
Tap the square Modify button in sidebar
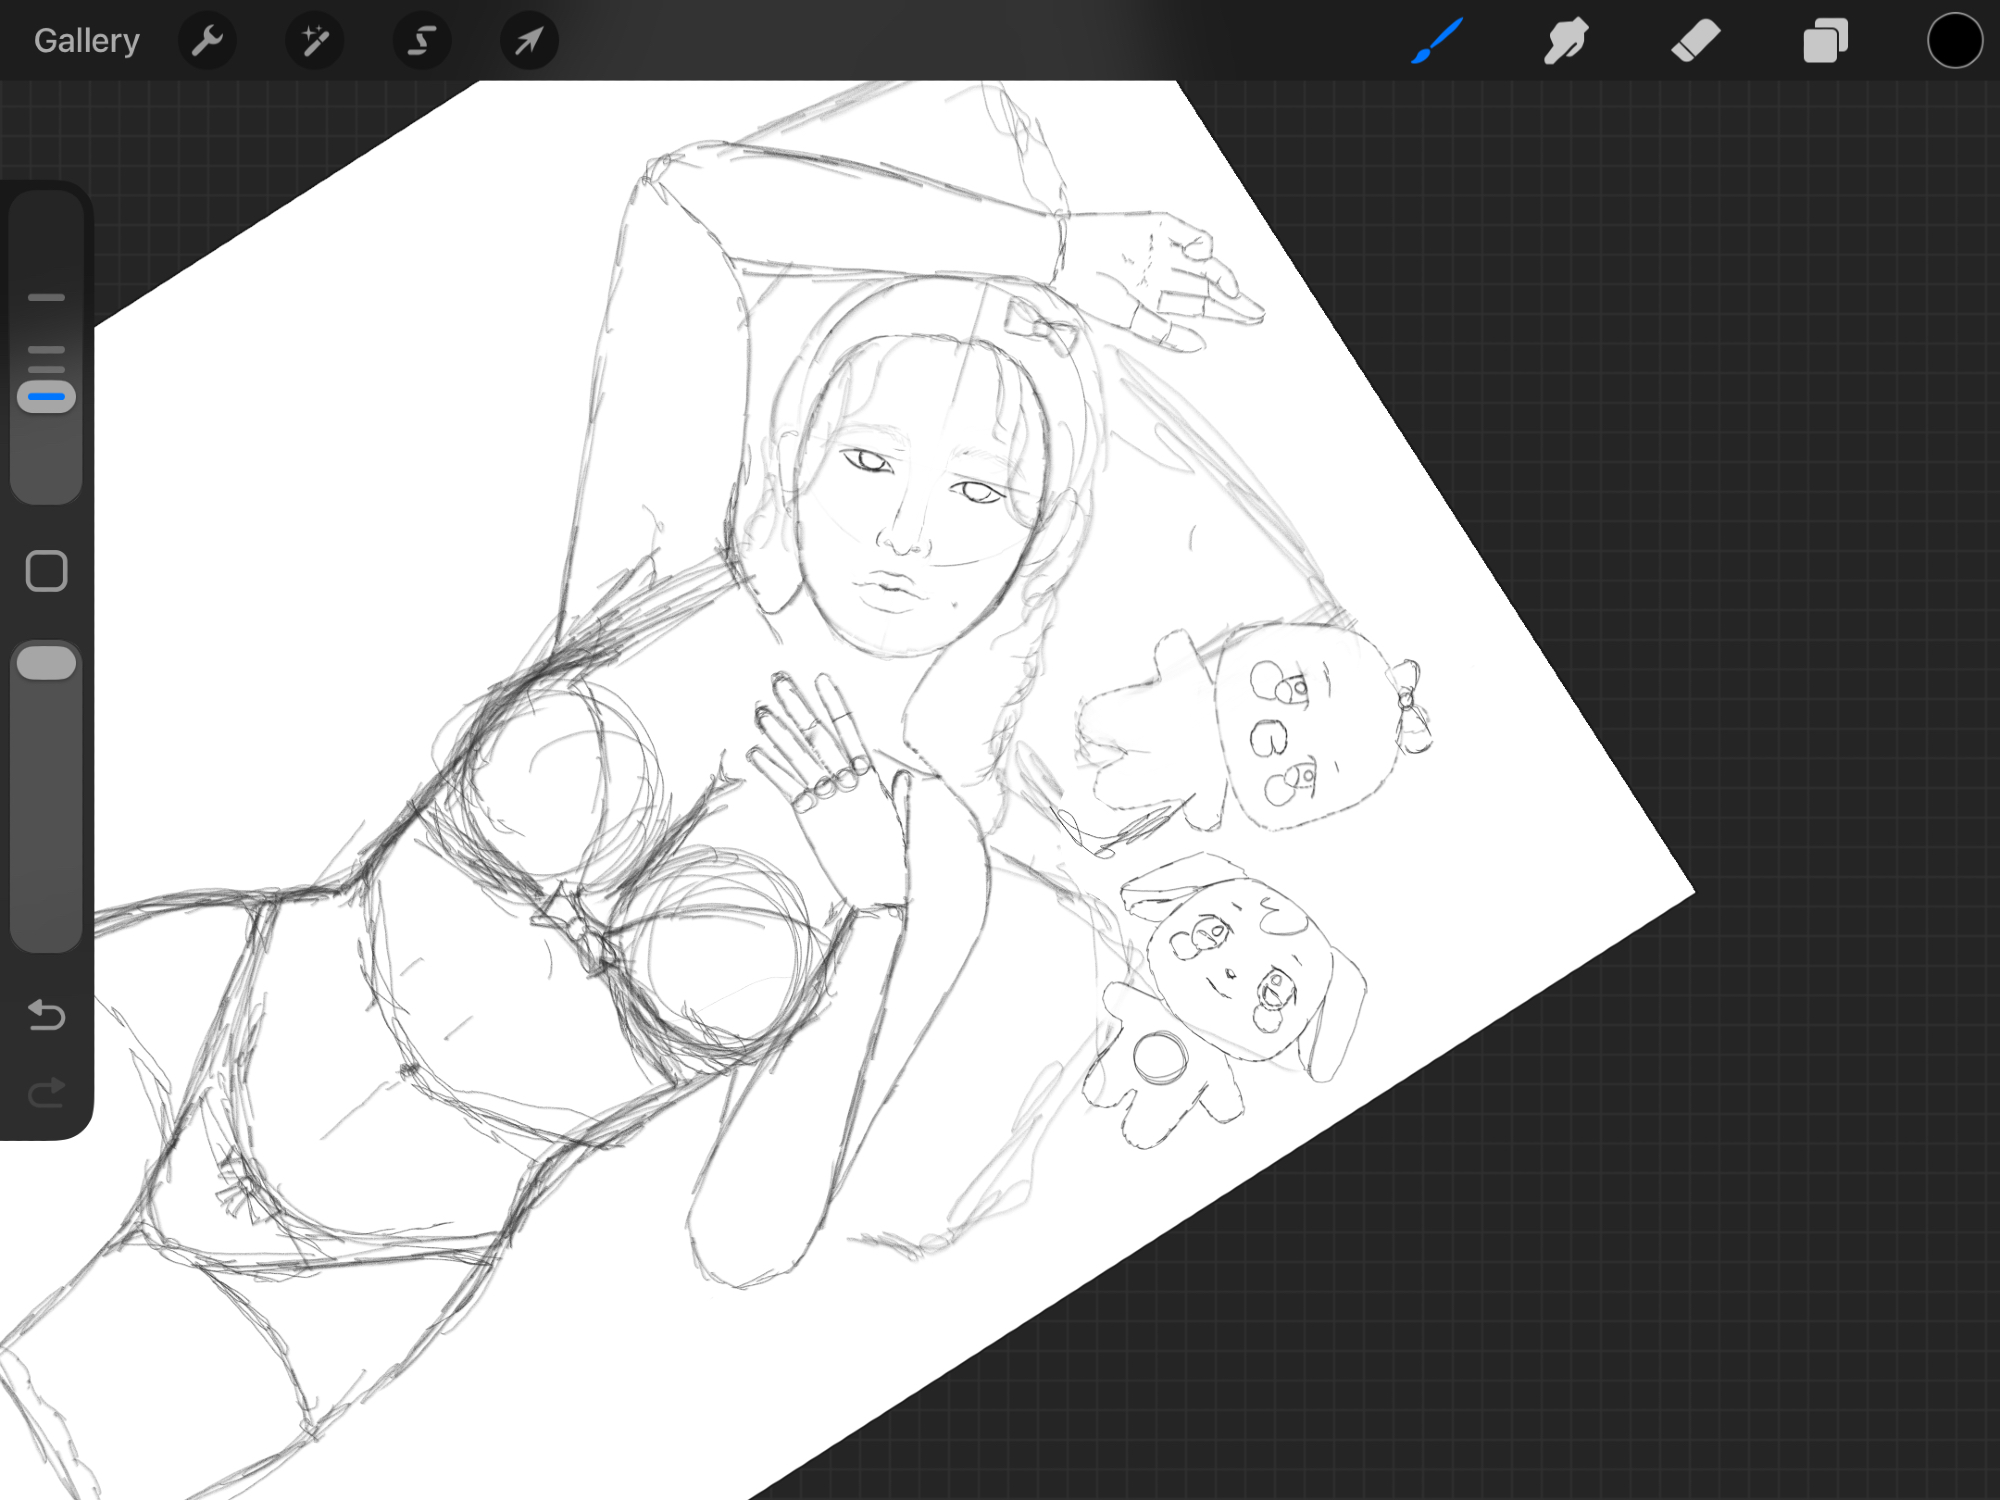pyautogui.click(x=46, y=571)
